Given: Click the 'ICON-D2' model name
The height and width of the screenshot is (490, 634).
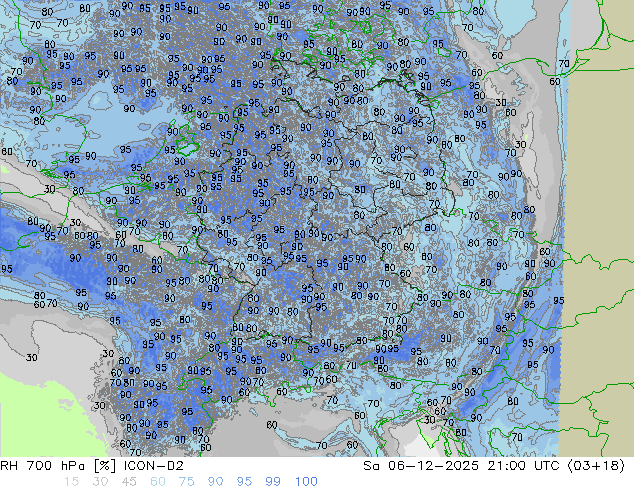Looking at the screenshot, I should (x=154, y=466).
